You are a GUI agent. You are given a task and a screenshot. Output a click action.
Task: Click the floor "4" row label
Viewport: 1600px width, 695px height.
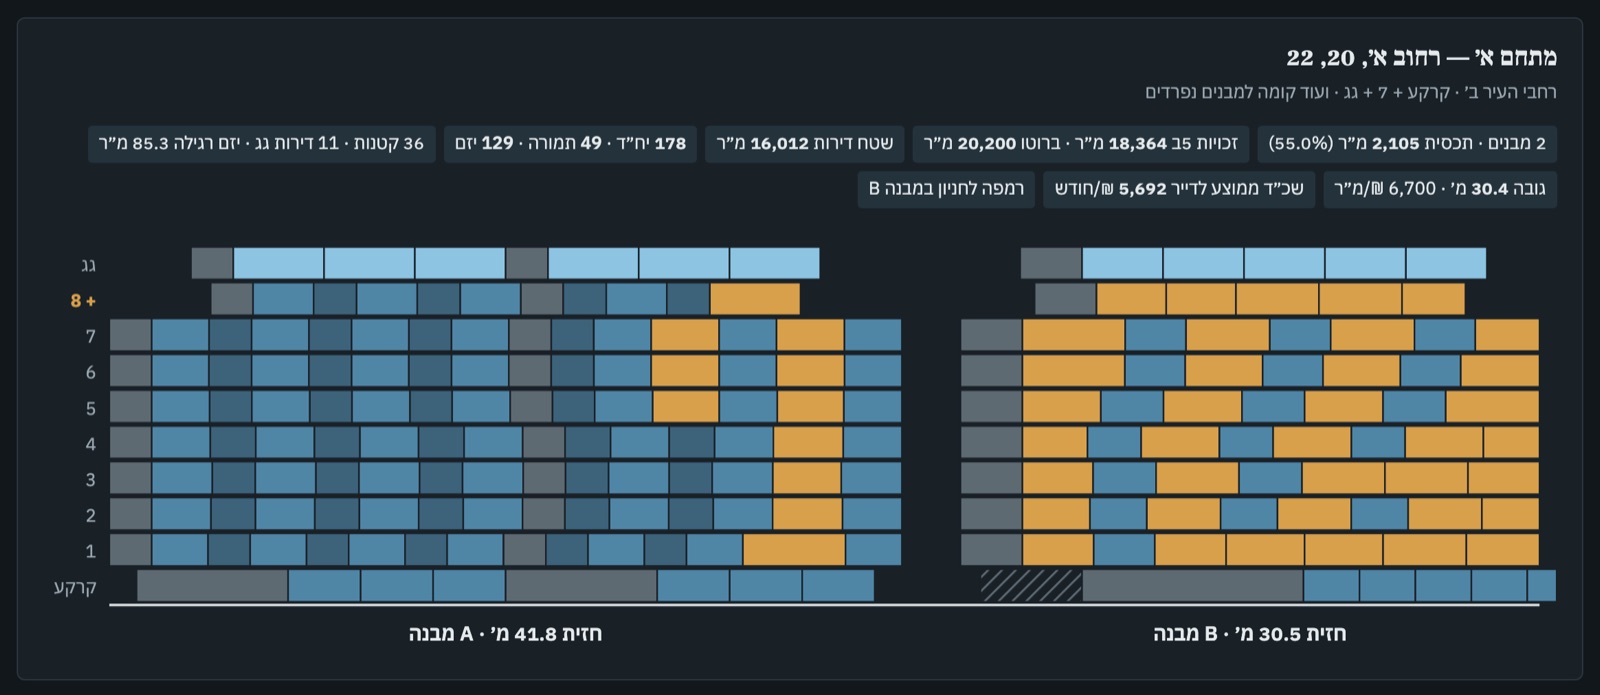[x=91, y=444]
